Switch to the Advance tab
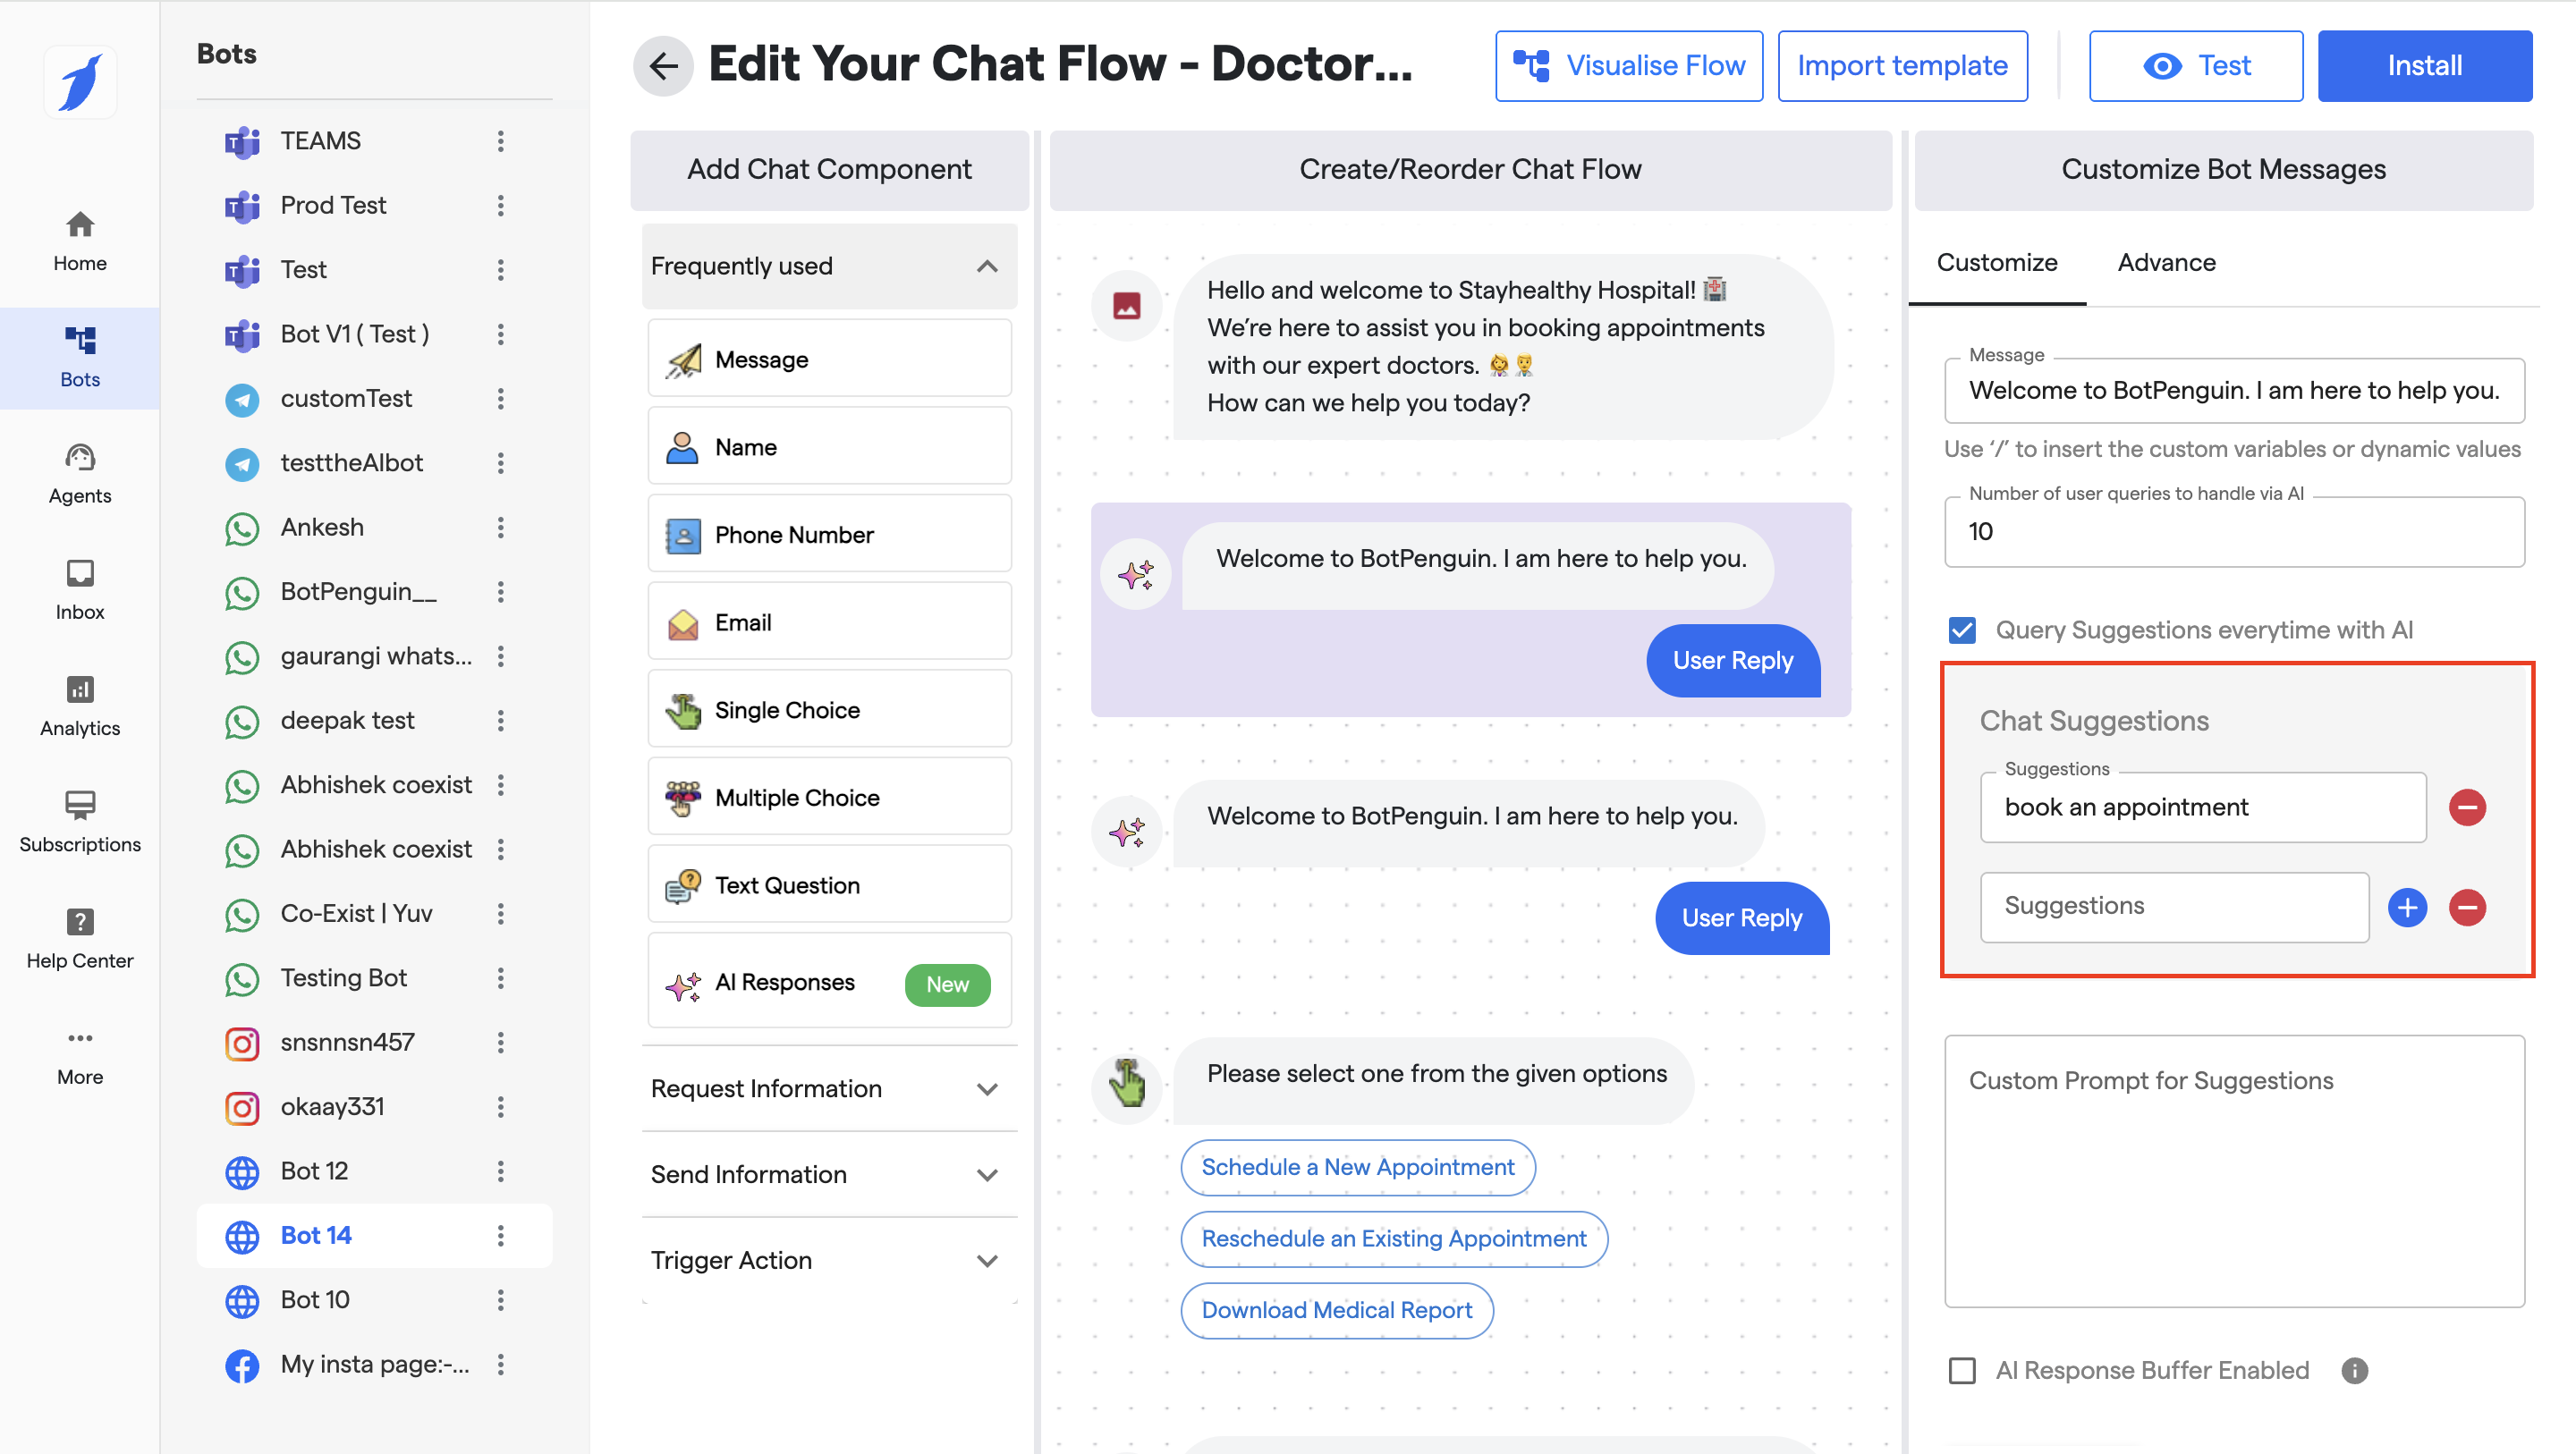 (x=2166, y=263)
